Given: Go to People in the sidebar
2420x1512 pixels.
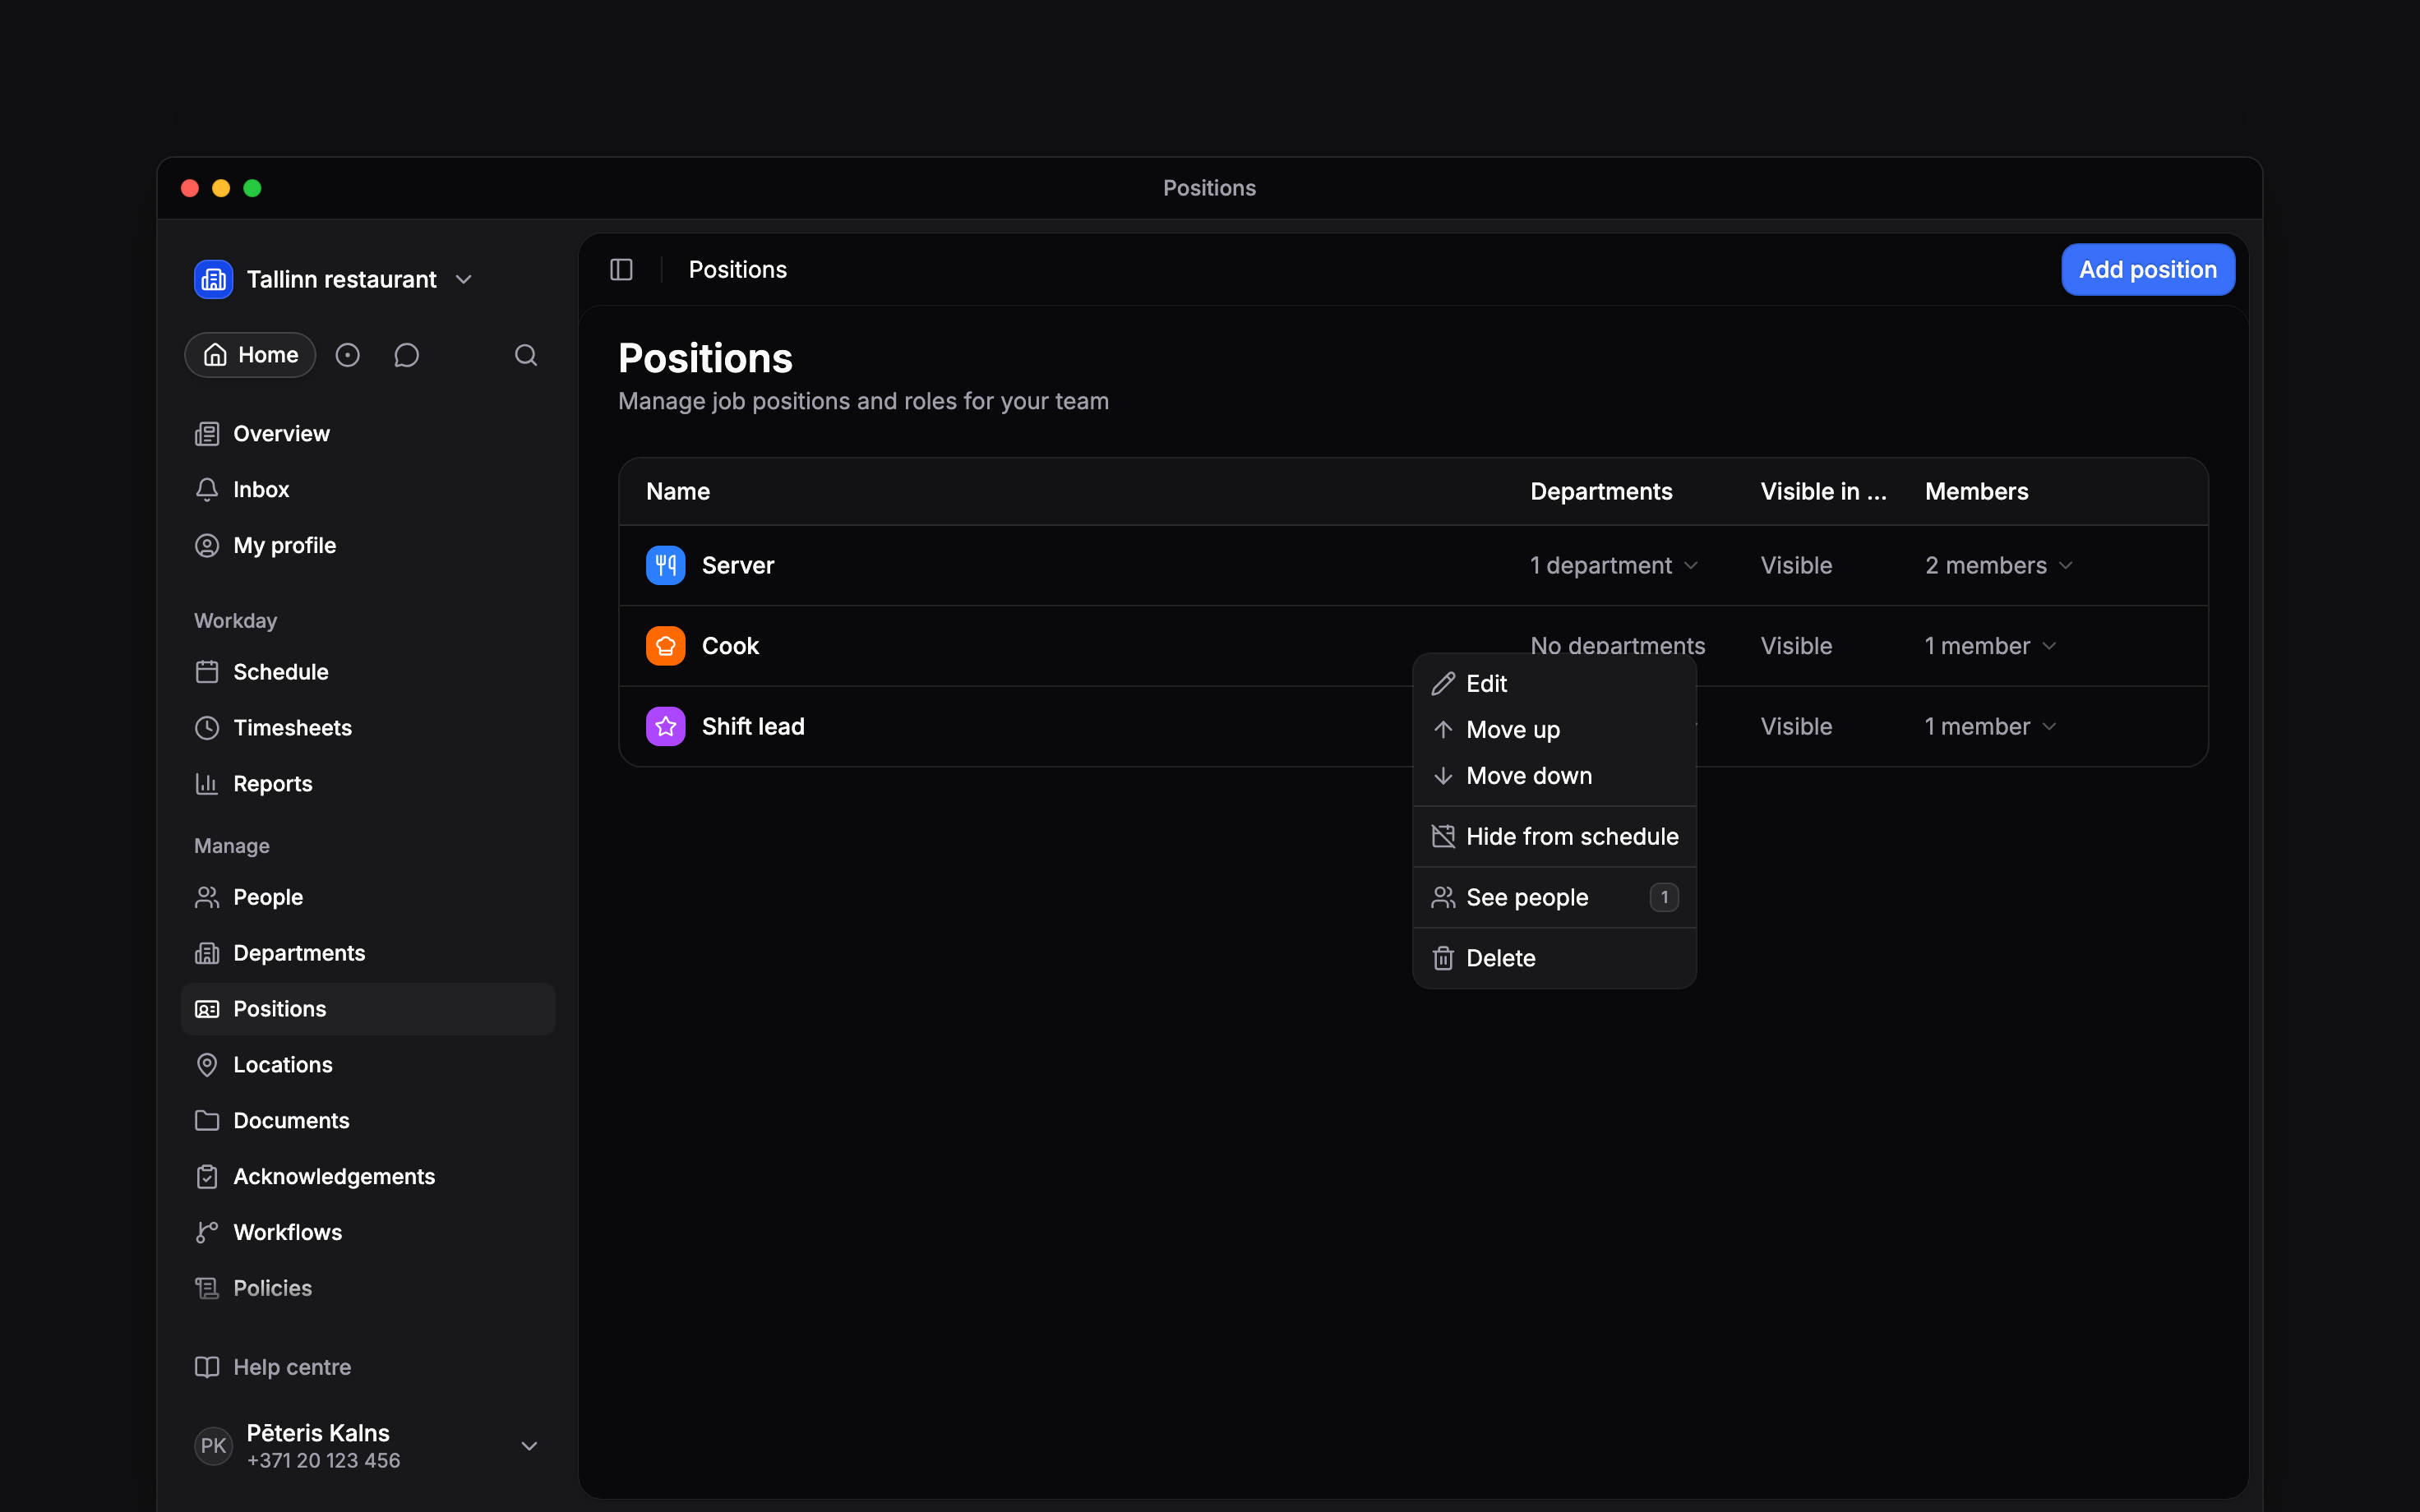Looking at the screenshot, I should [x=368, y=897].
